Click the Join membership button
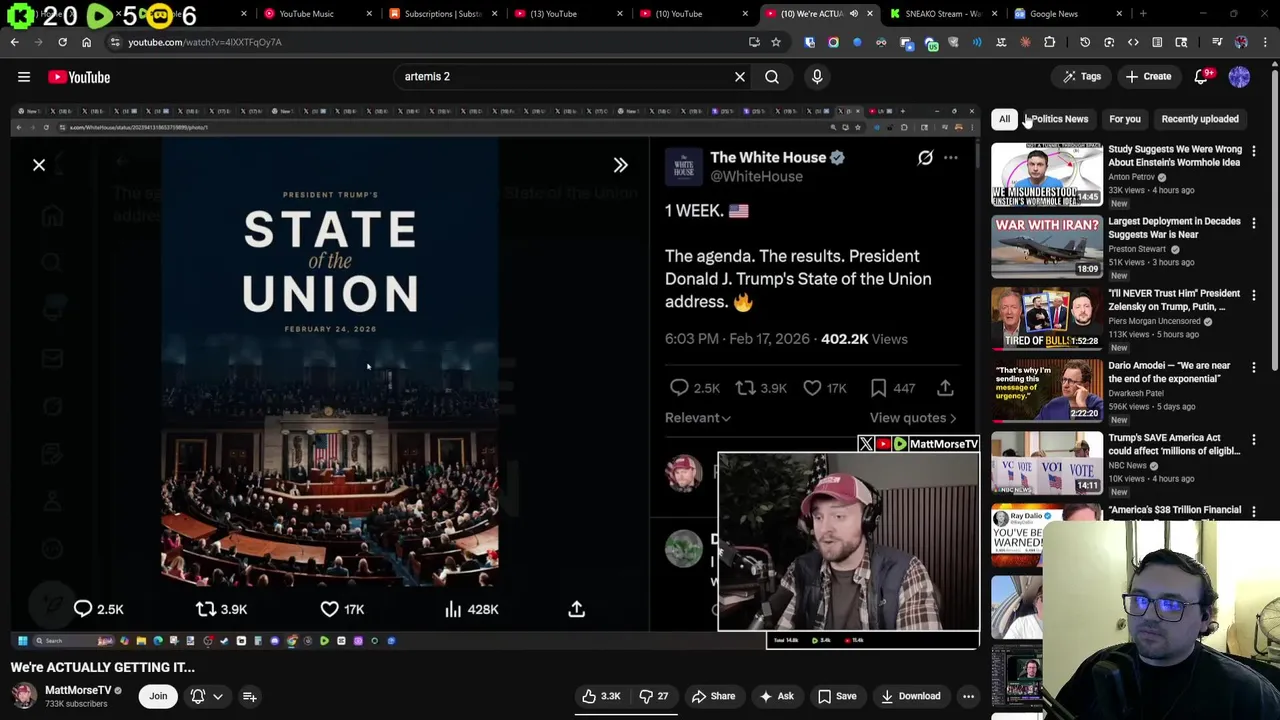Screen dimensions: 1280x720 click(158, 696)
